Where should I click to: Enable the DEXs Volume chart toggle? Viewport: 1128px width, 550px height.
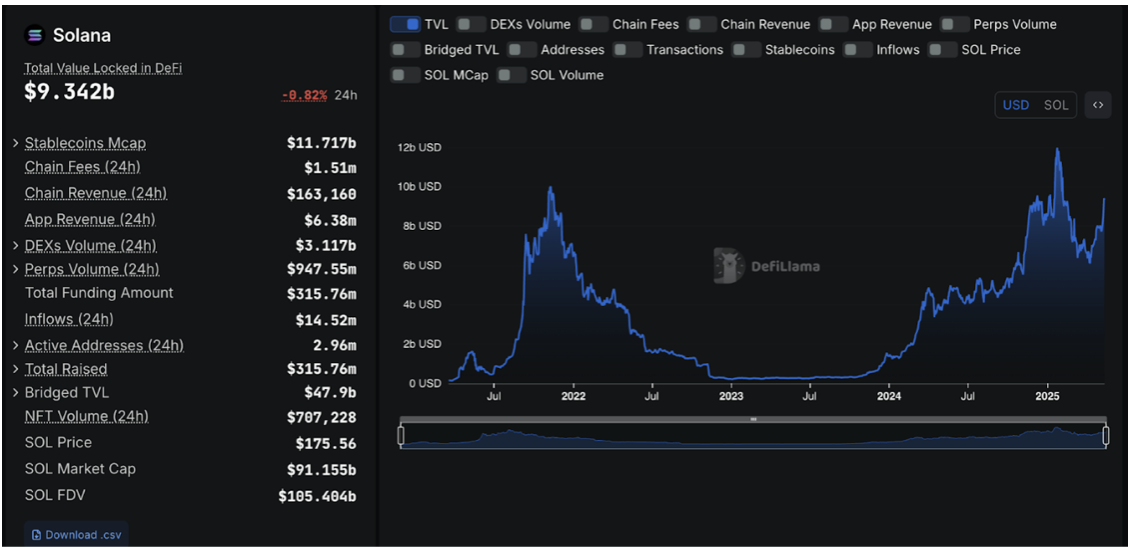[x=471, y=24]
